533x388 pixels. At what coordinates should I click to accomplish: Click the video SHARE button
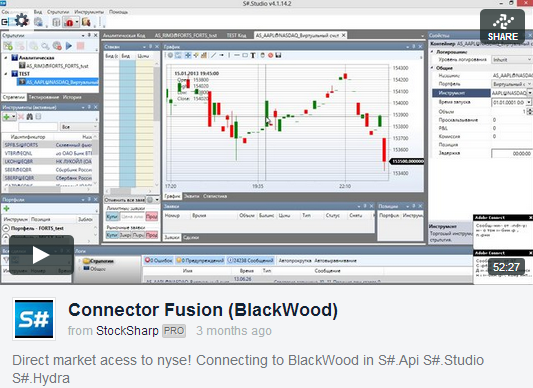[x=502, y=27]
